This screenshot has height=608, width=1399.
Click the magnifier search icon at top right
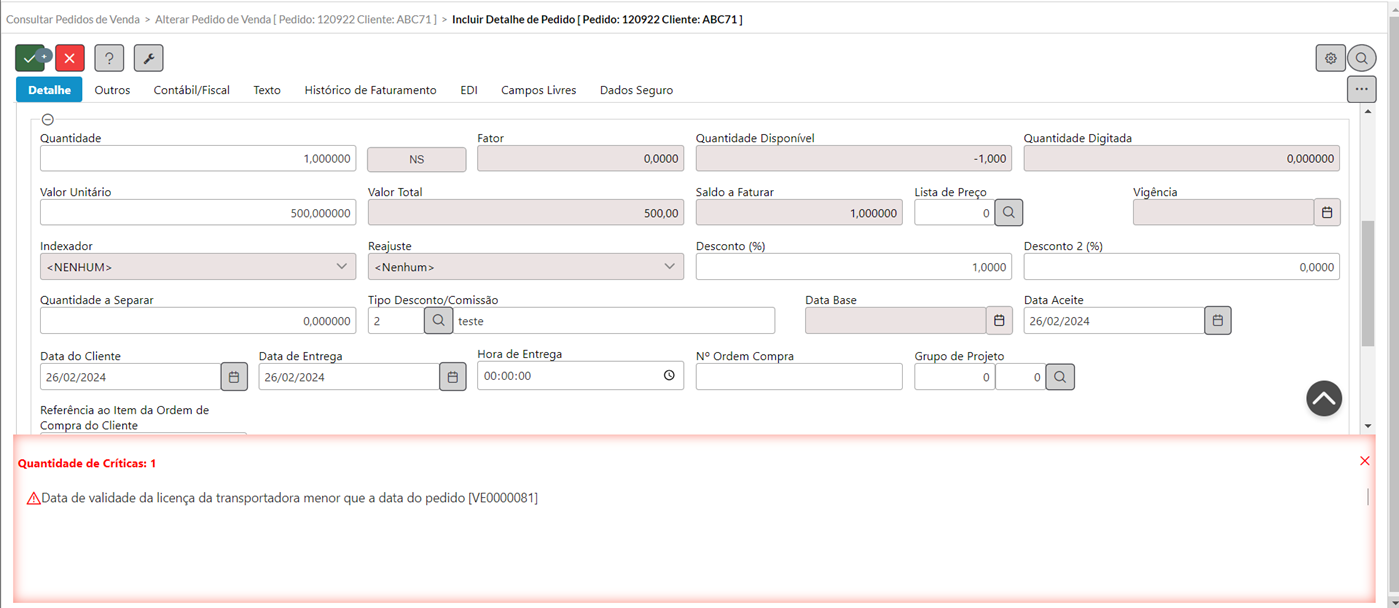[1362, 58]
